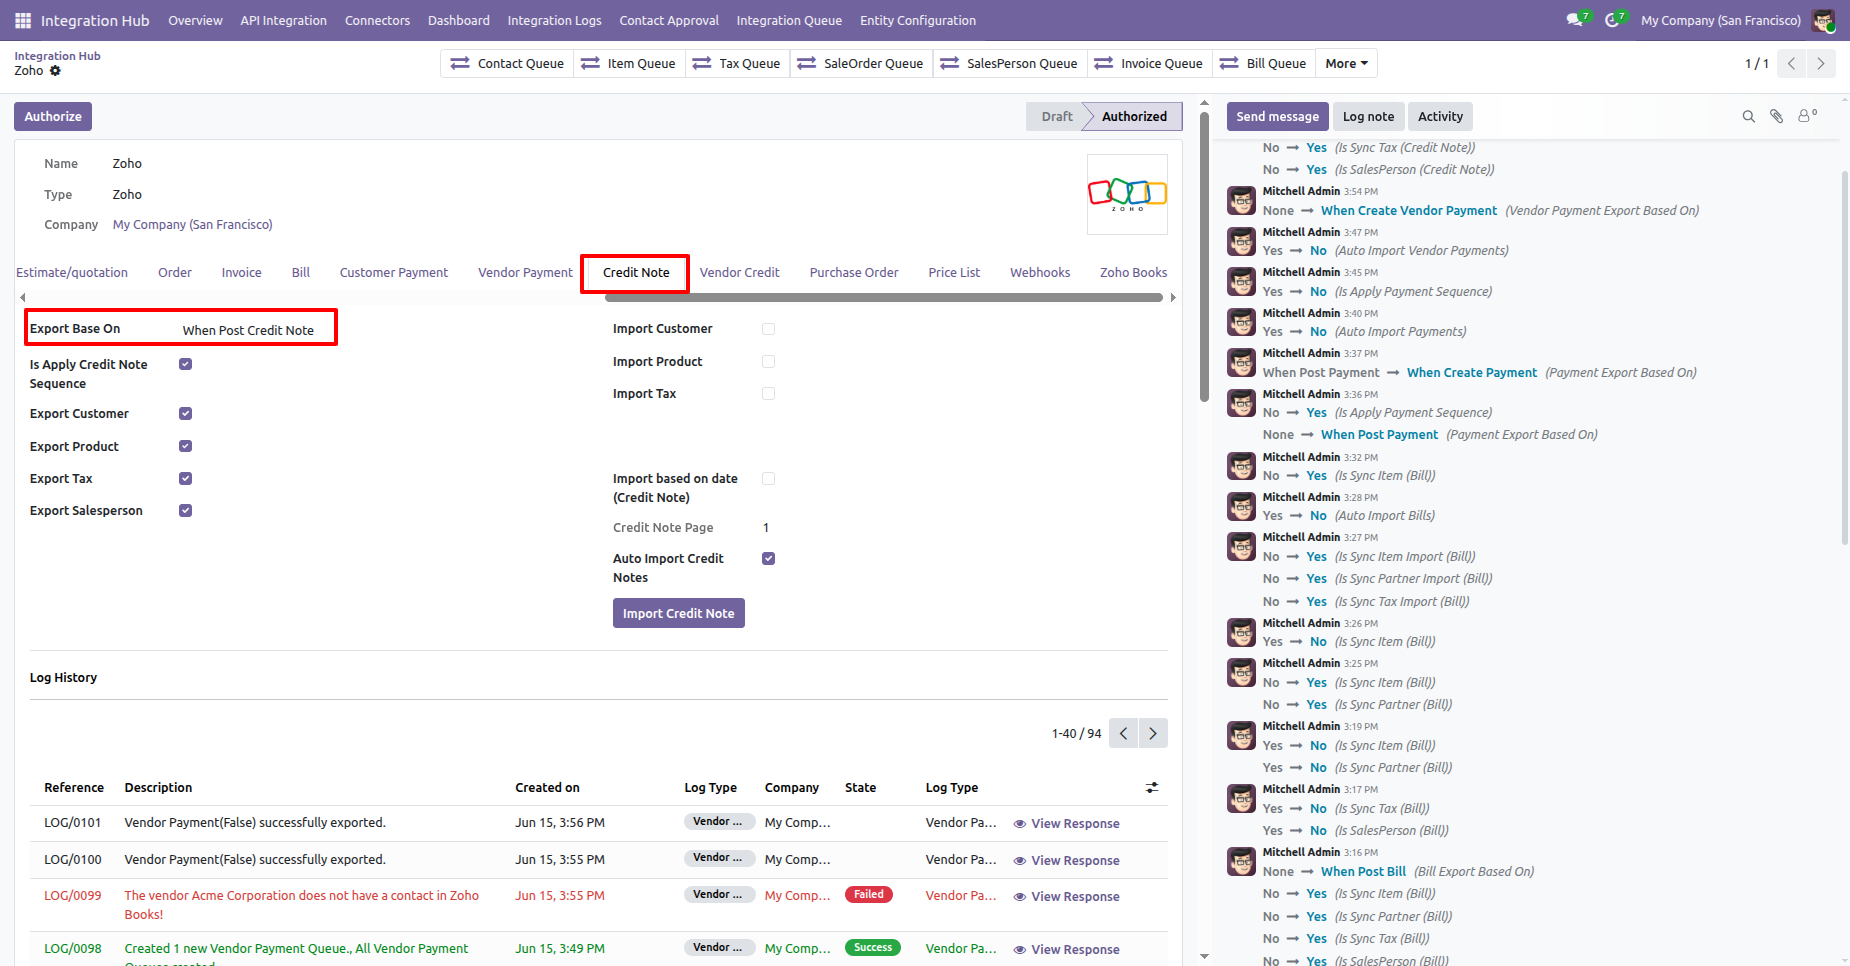The width and height of the screenshot is (1850, 966).
Task: Enable the Import Product checkbox
Action: point(768,361)
